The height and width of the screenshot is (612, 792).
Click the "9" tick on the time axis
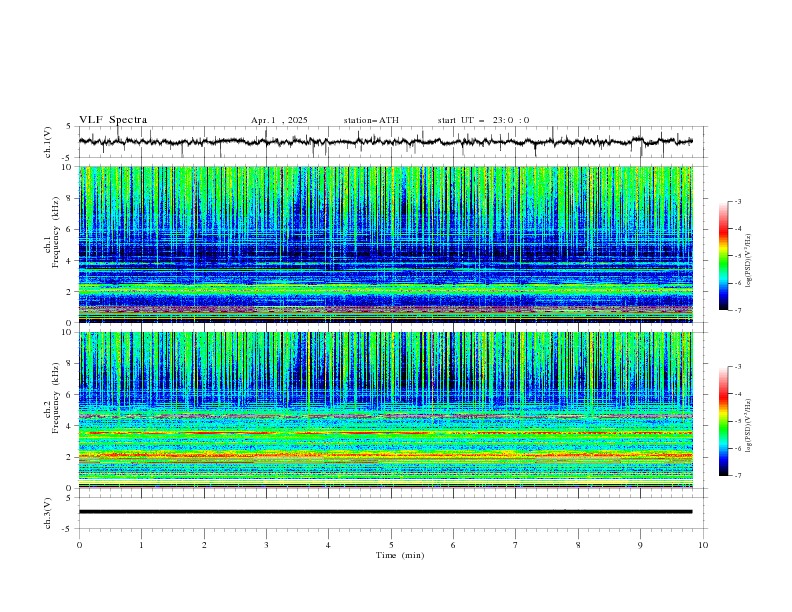point(640,545)
